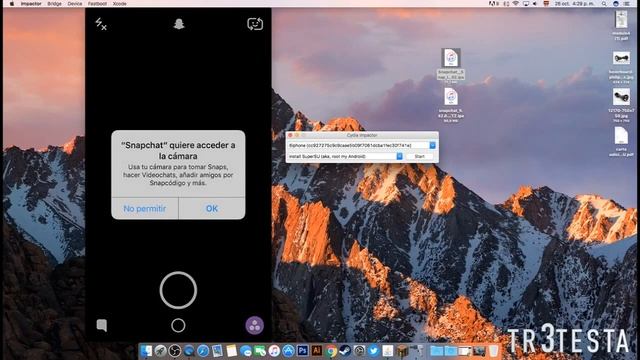
Task: Tap the small Memories circle below shutter
Action: (178, 325)
